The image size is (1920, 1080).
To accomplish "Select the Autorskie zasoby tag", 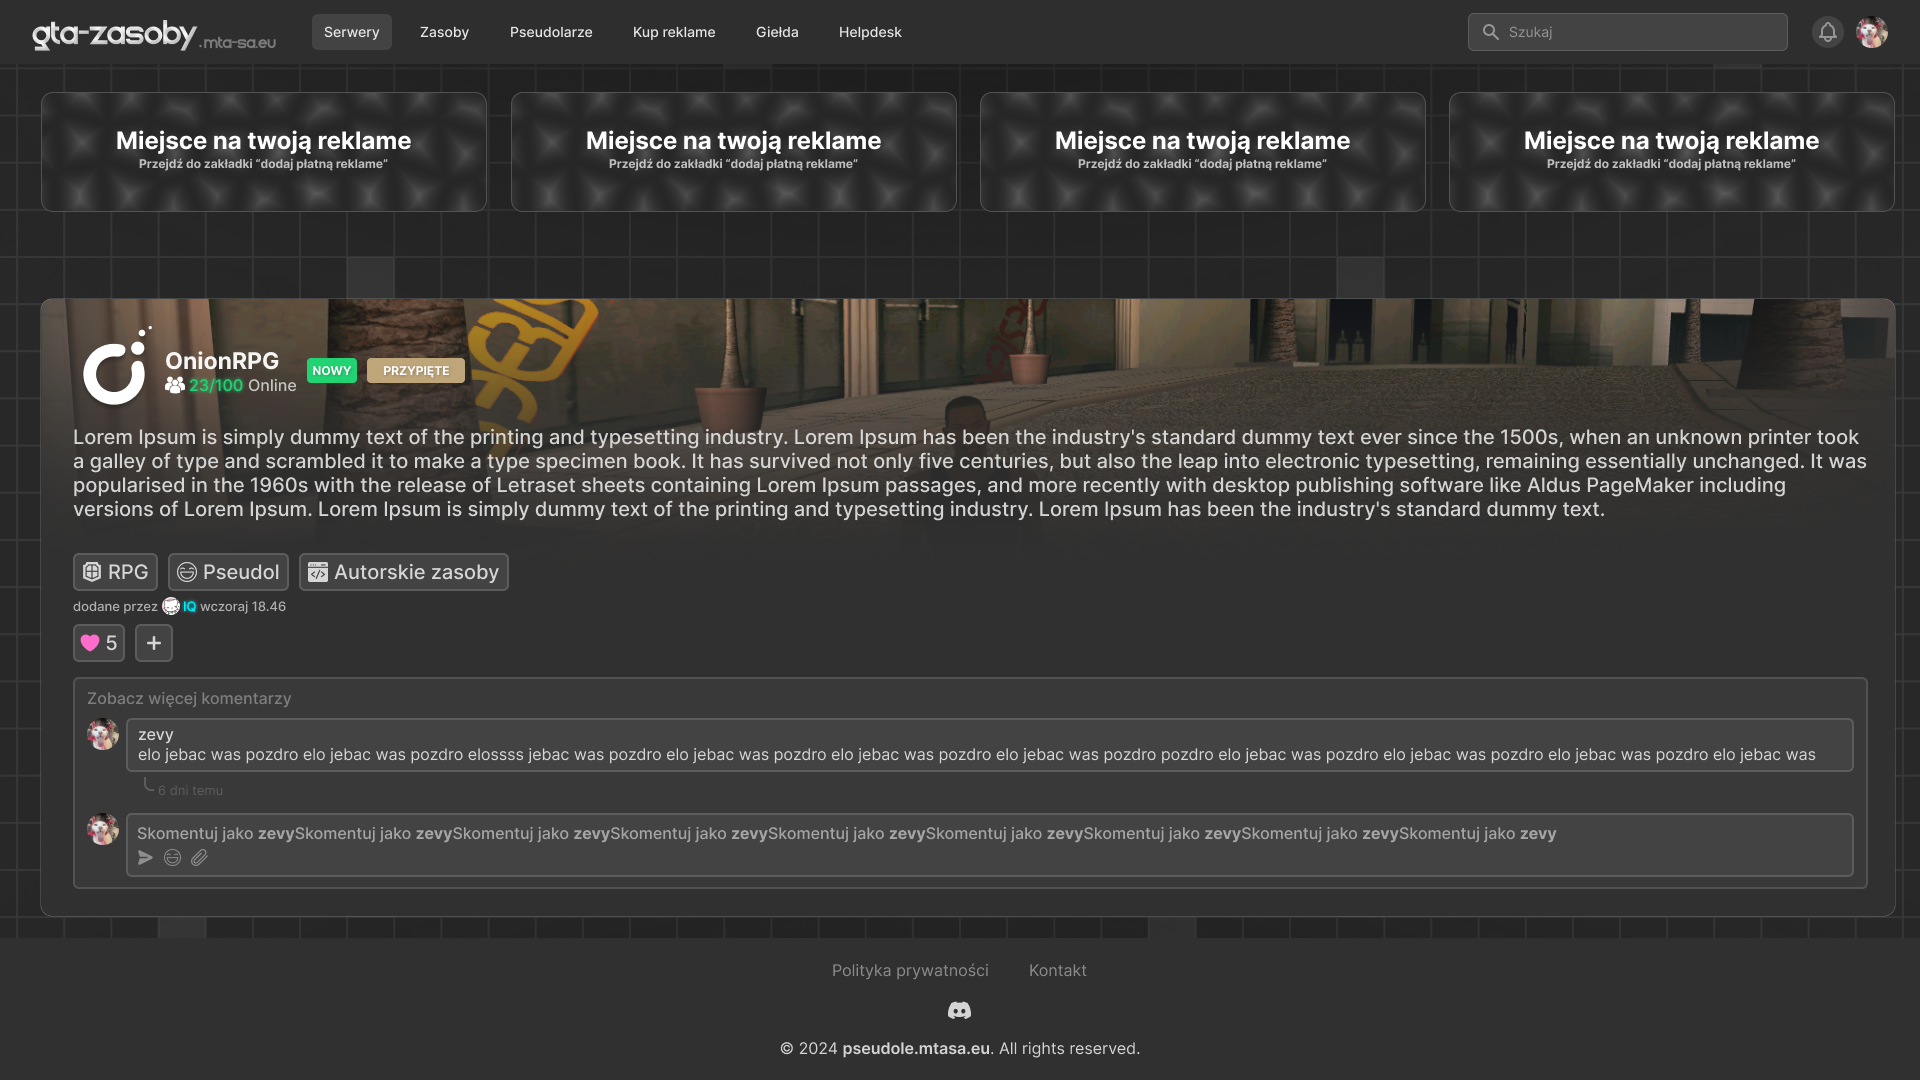I will tap(403, 572).
